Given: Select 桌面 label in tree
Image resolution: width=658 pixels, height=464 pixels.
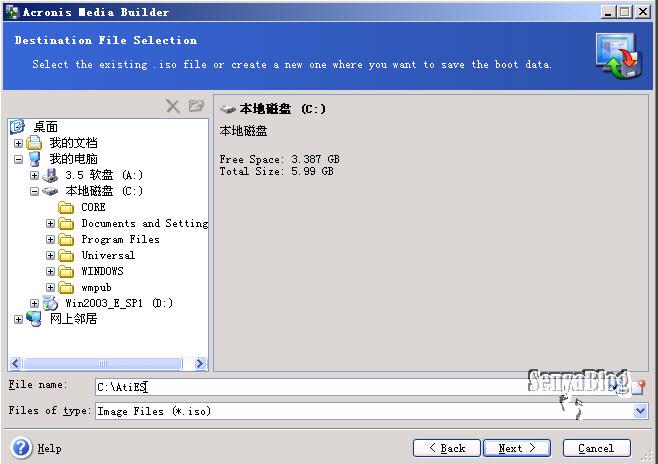Looking at the screenshot, I should [45, 127].
